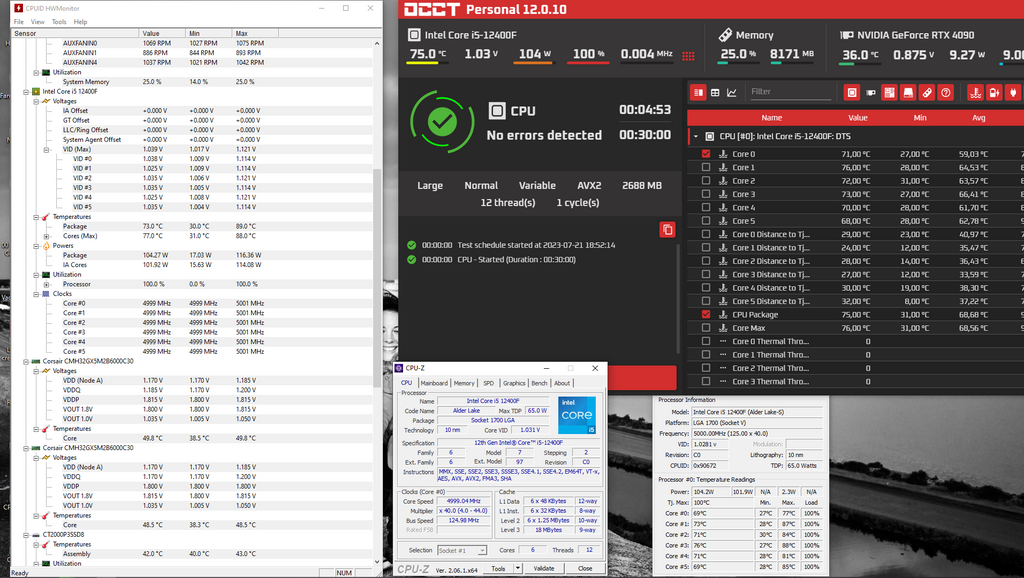
Task: Switch to the SPD tab in CPU-Z
Action: click(488, 383)
